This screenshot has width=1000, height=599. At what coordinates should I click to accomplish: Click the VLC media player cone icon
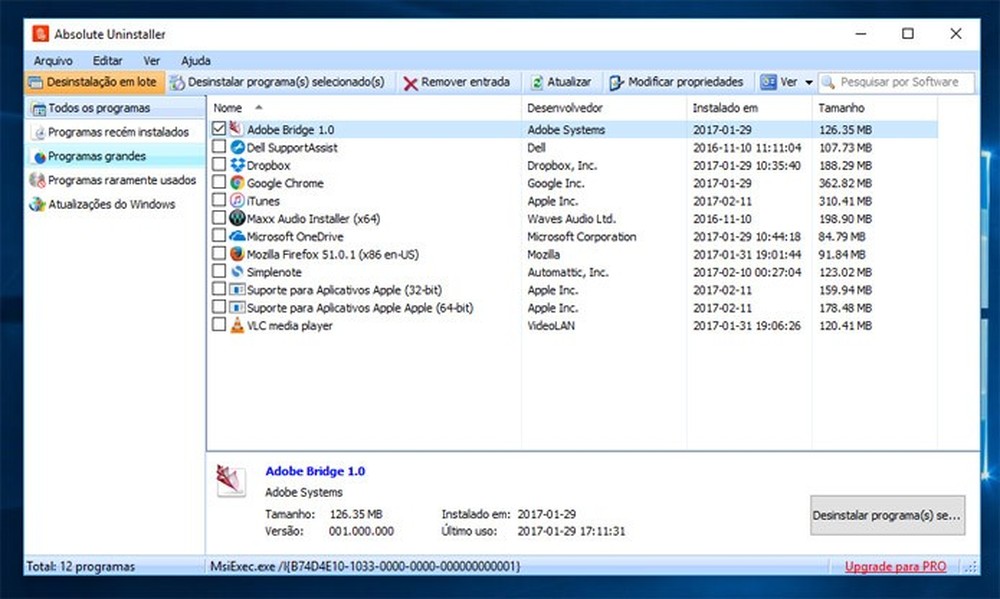coord(236,325)
